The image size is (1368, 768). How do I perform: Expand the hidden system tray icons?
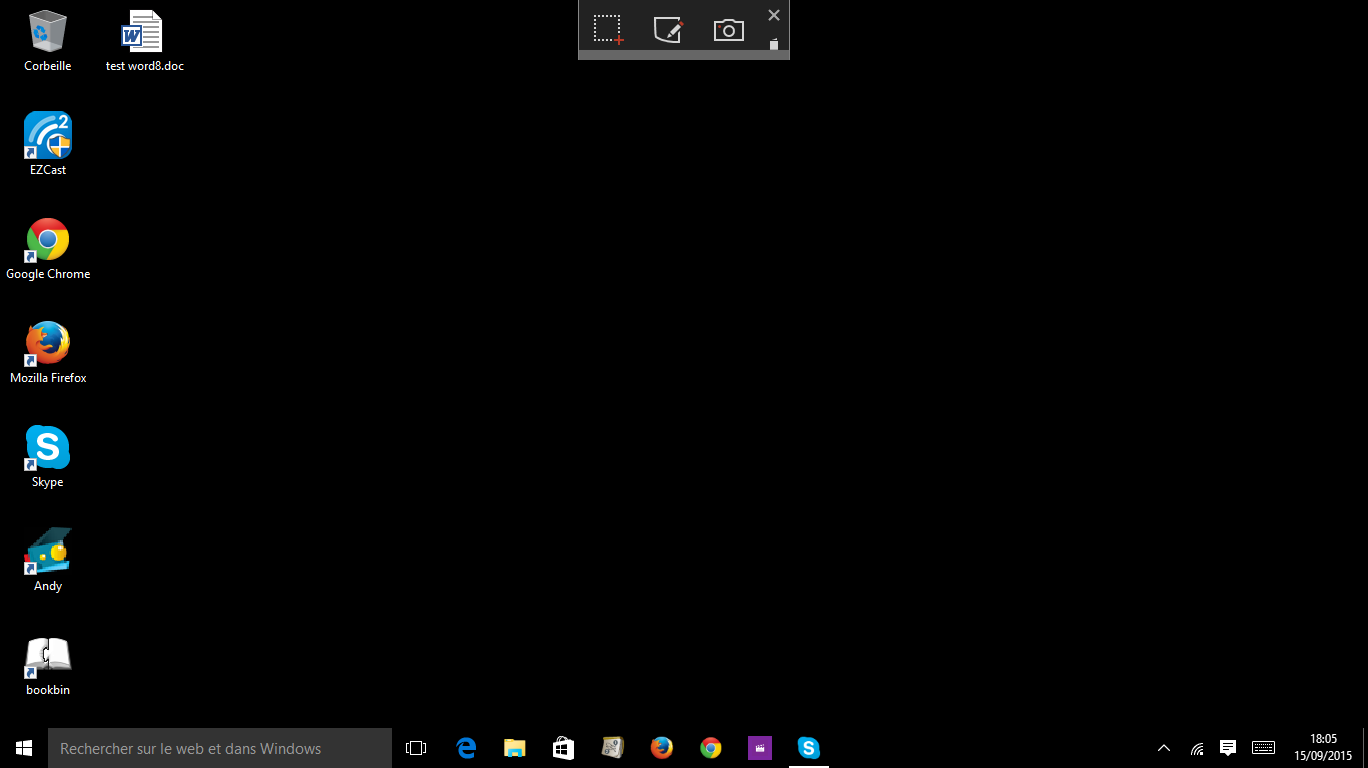click(x=1164, y=748)
